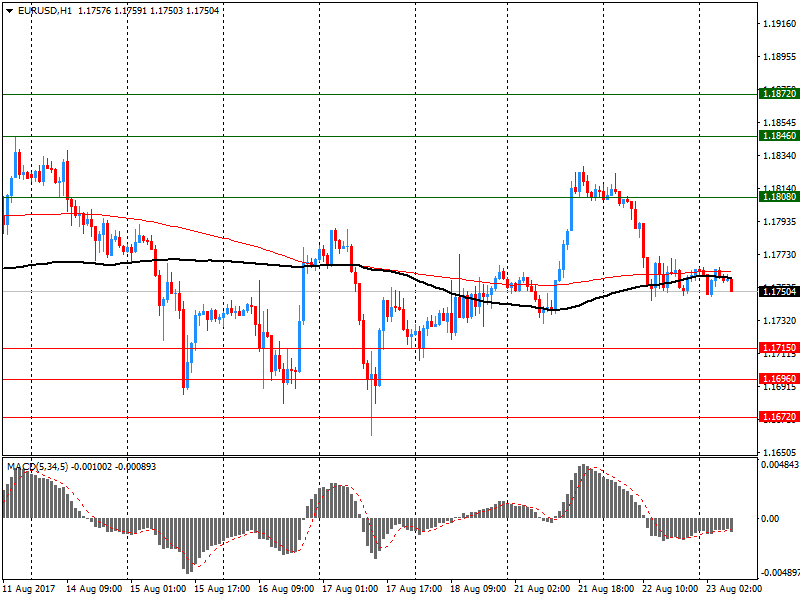Select the 1.18460 green resistance level label

tap(779, 136)
